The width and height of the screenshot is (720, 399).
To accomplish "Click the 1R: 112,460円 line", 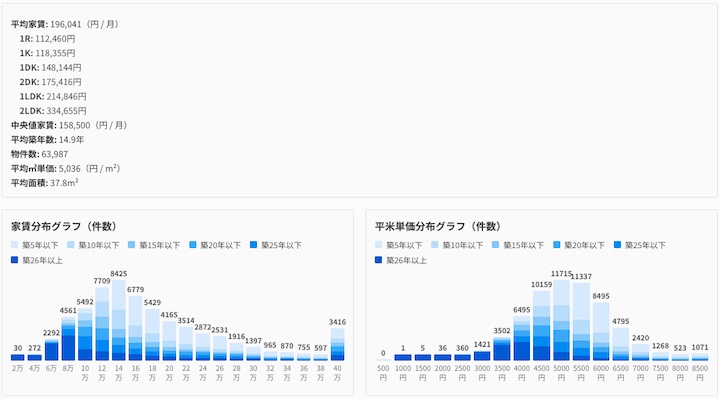I will (x=47, y=39).
